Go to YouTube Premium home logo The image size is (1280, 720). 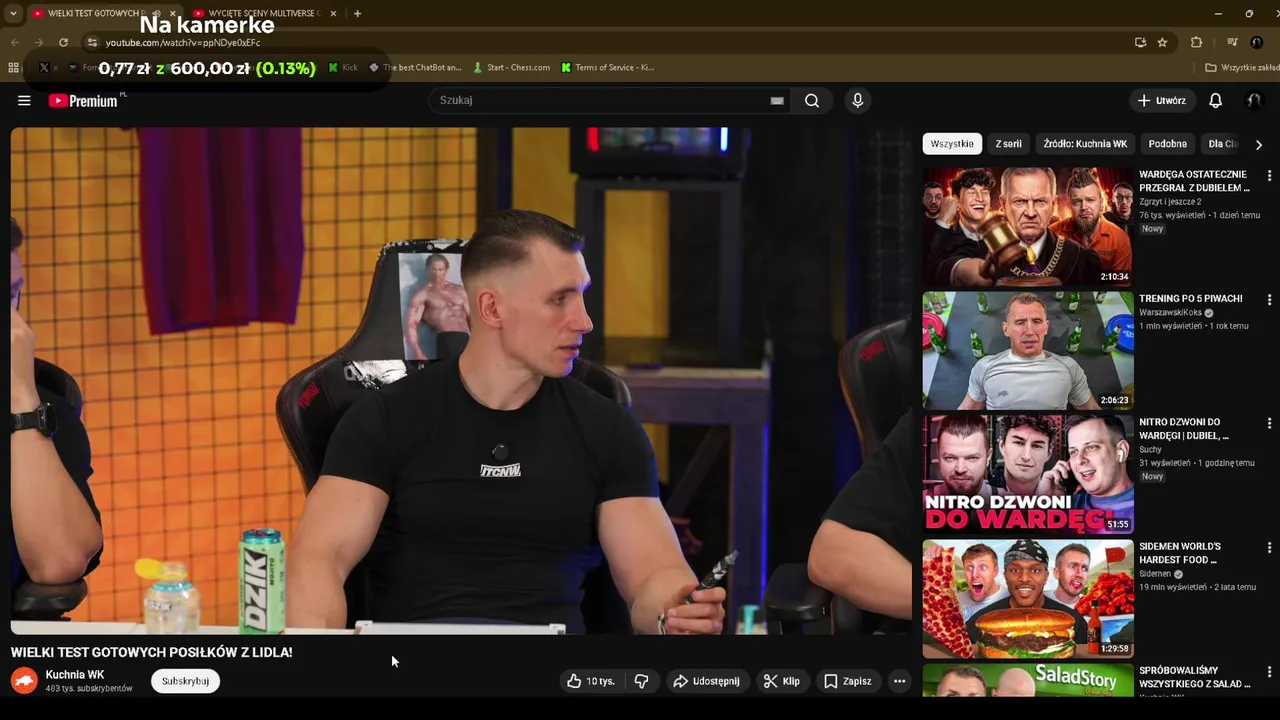[83, 100]
